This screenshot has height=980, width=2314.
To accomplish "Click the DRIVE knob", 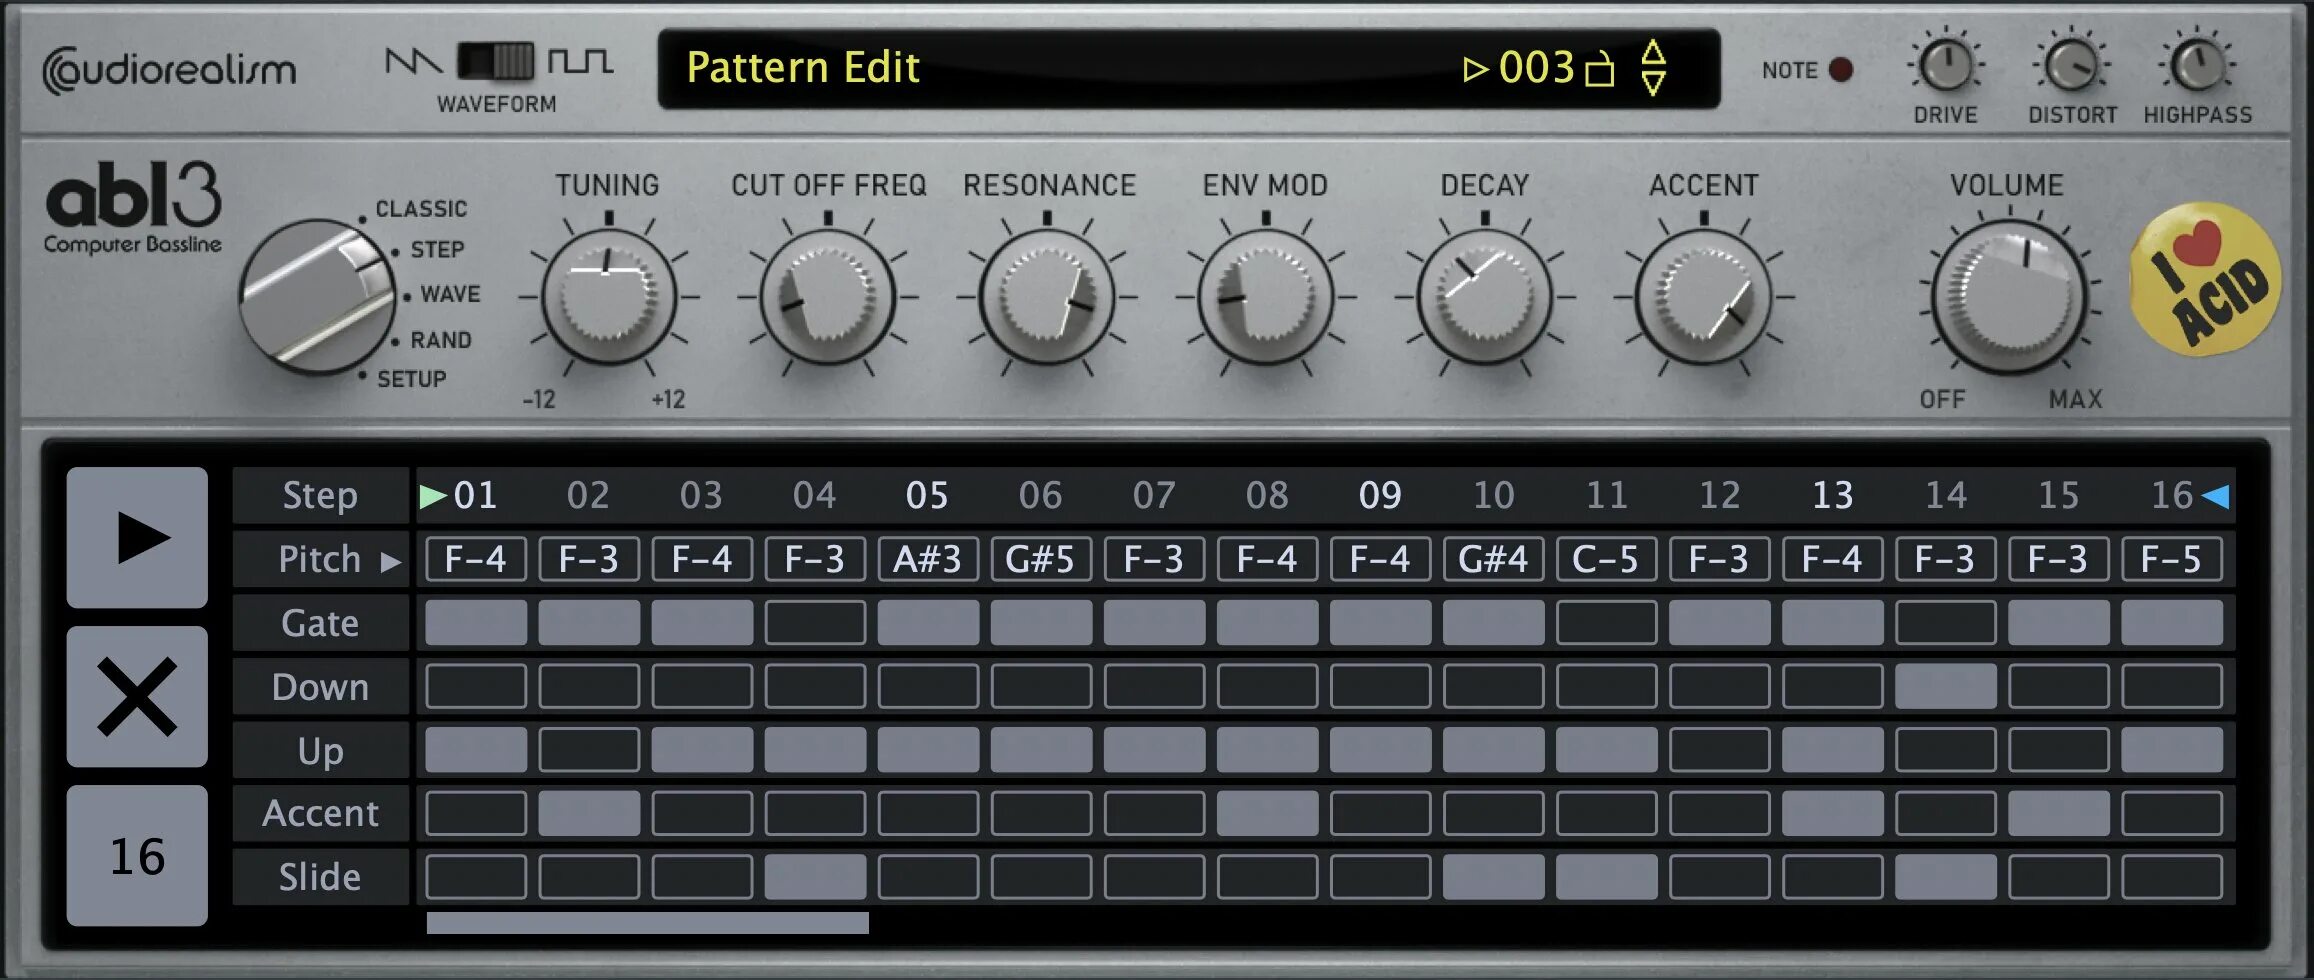I will [x=1946, y=66].
